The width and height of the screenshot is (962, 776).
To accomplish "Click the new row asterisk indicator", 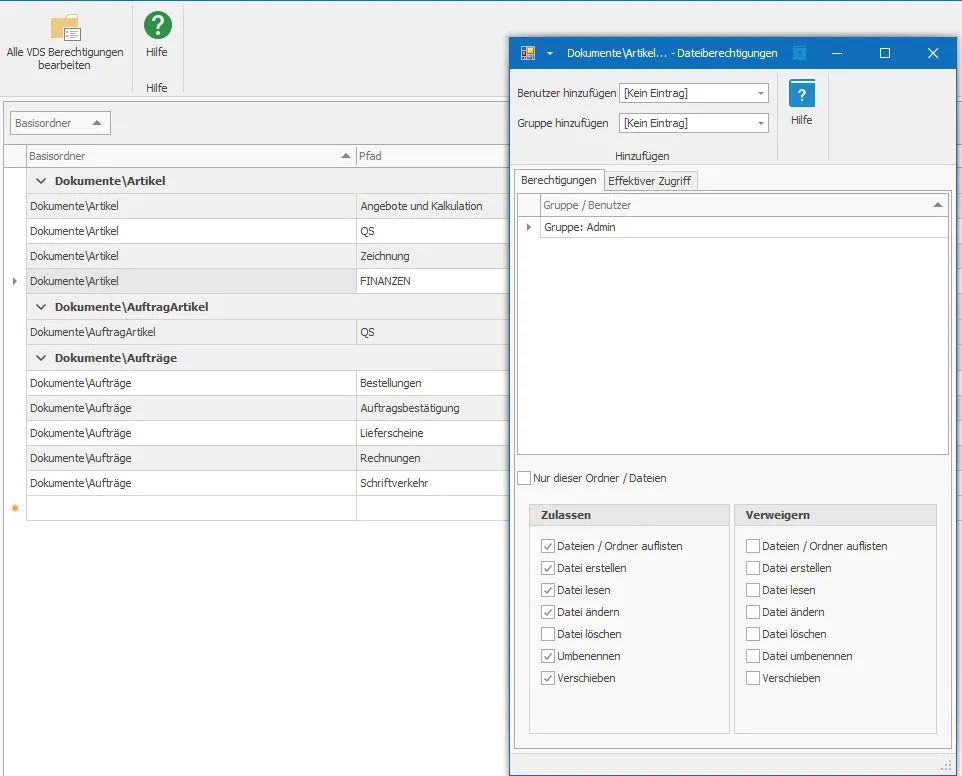I will tap(15, 508).
